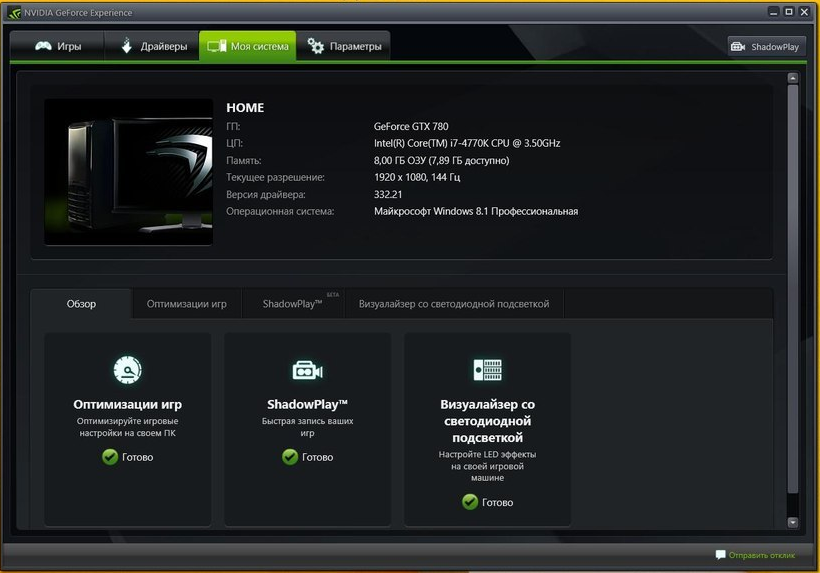The height and width of the screenshot is (573, 820).
Task: Click Быстрая запись ваших игр description
Action: click(x=308, y=427)
